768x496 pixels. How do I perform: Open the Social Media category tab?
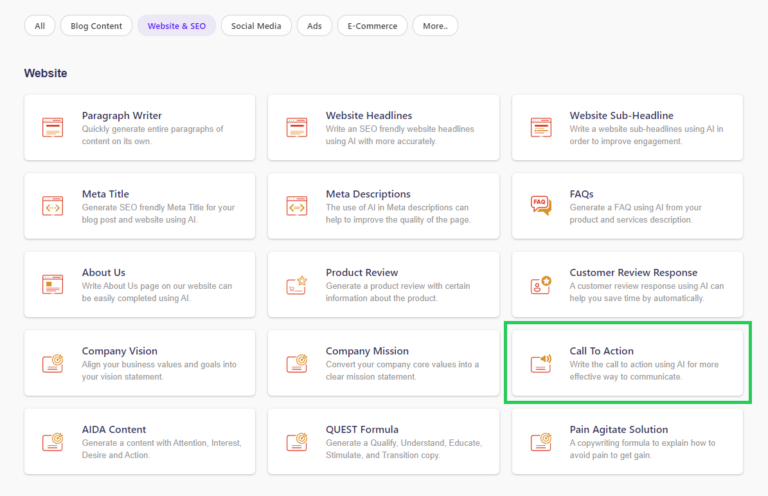click(256, 26)
